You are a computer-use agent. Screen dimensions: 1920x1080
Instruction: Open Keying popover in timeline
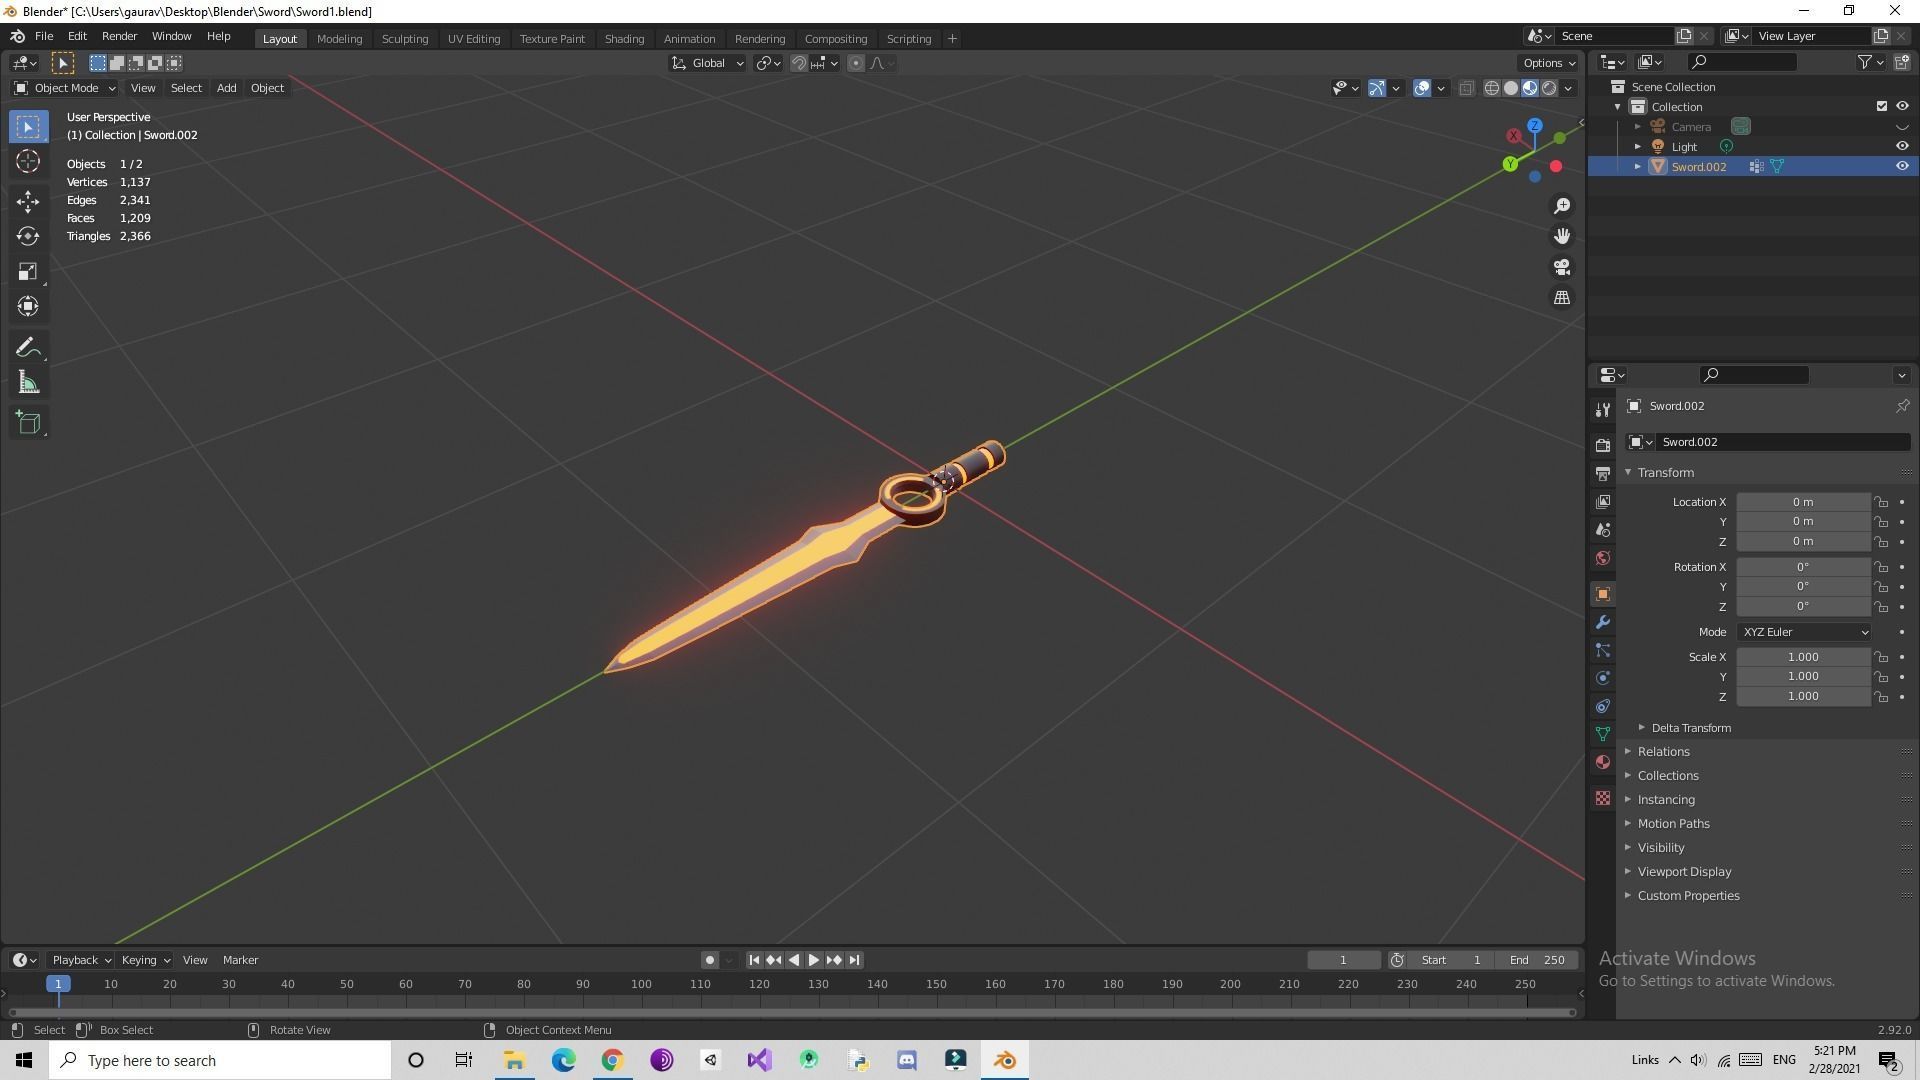(145, 960)
